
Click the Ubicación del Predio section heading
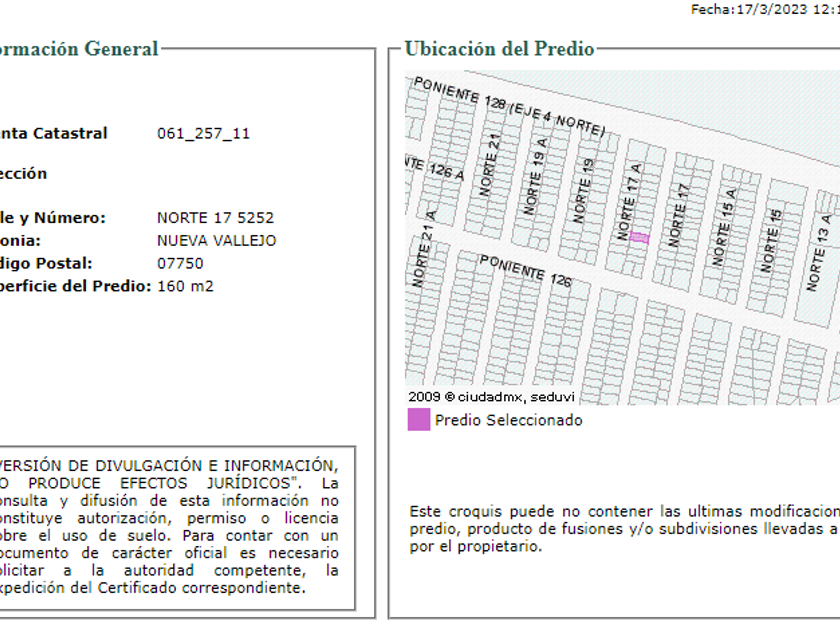499,49
